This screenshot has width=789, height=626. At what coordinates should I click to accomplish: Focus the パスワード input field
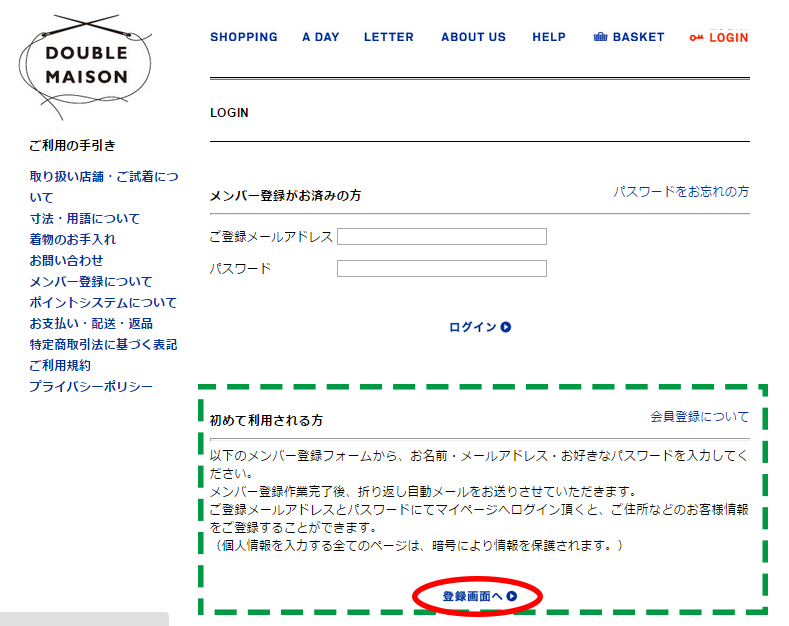(x=442, y=268)
